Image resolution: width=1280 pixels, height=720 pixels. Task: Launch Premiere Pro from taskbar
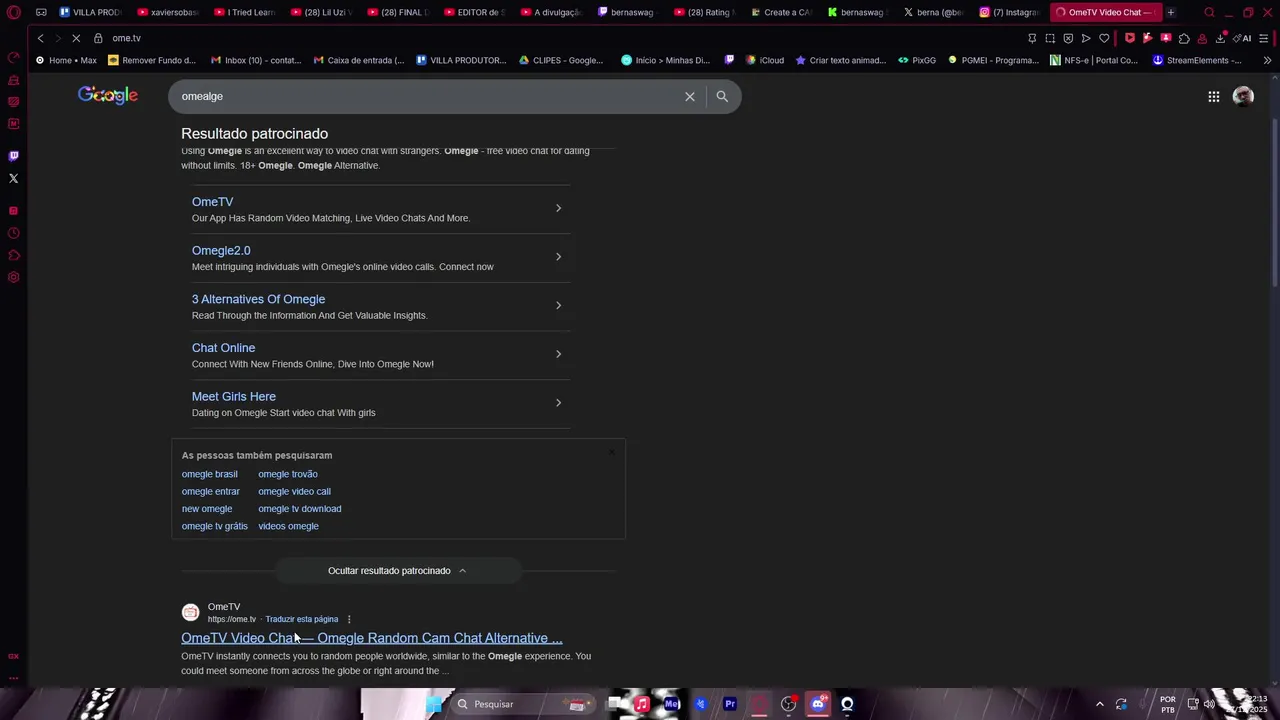point(730,704)
